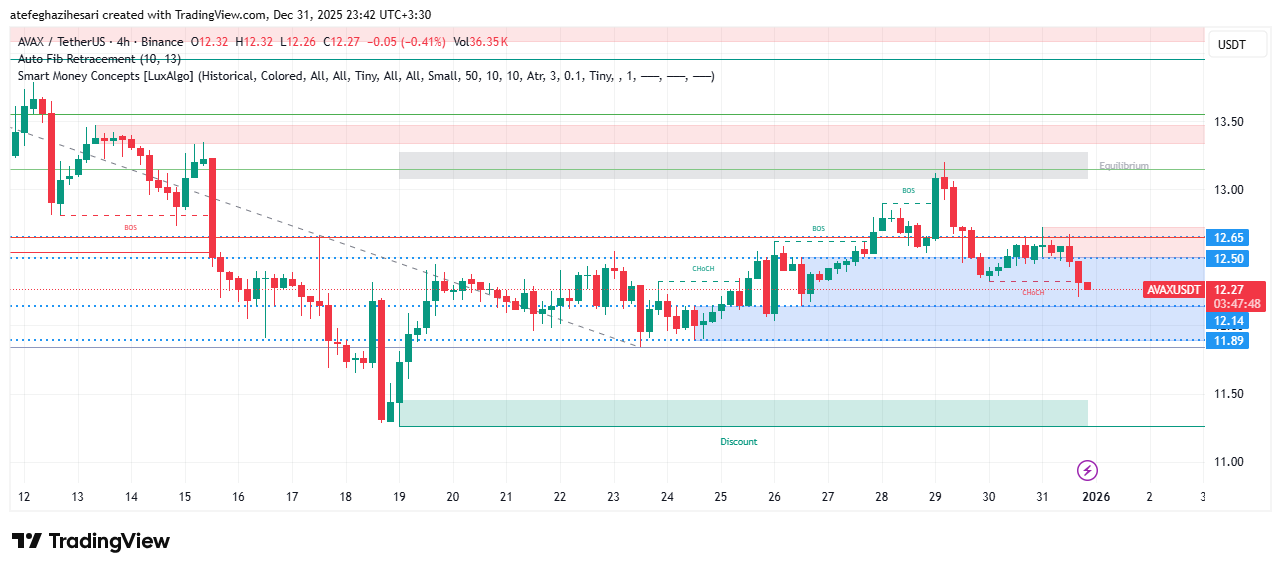Click the red BOS label near Dec 15

point(131,228)
